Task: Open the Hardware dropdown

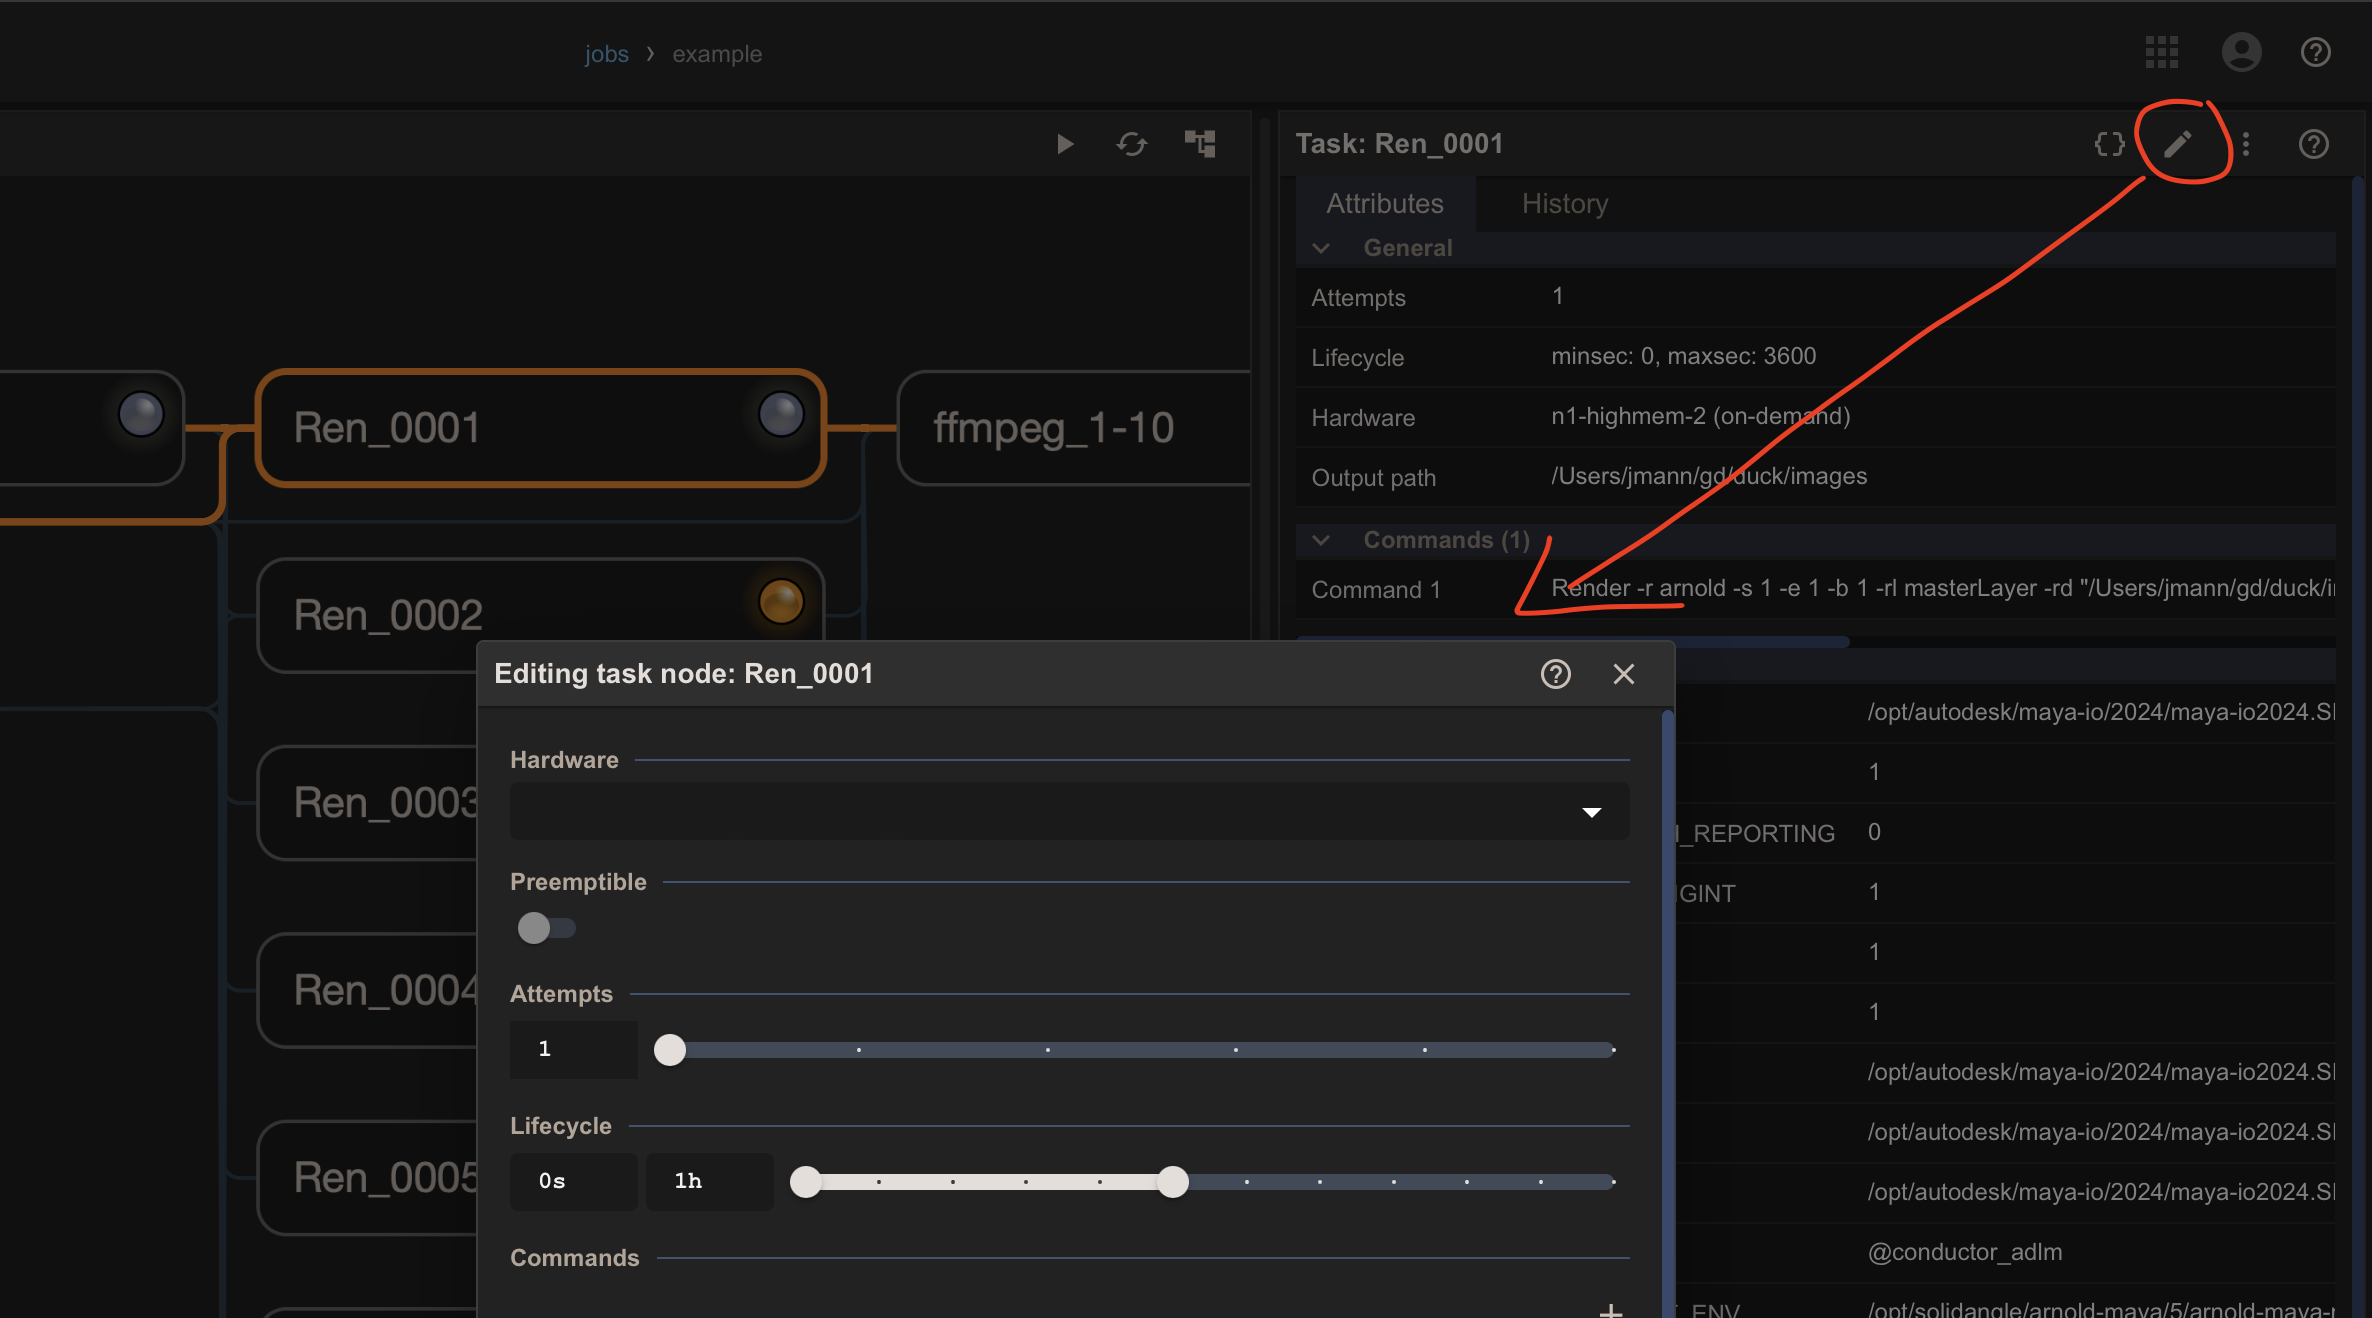Action: click(1069, 811)
